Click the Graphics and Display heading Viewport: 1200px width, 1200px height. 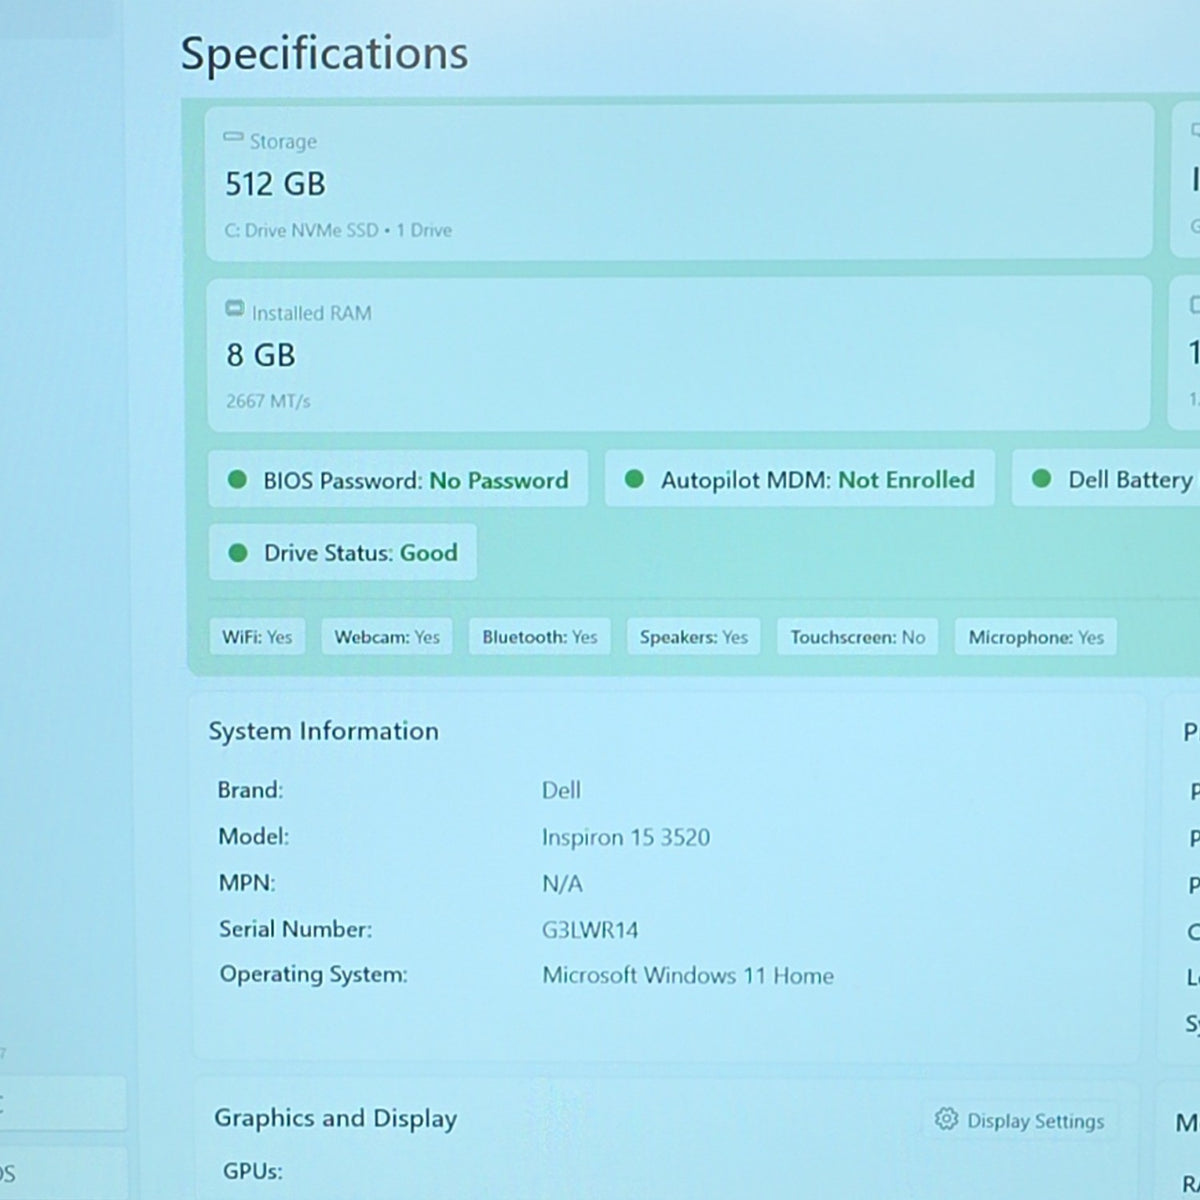tap(336, 1119)
